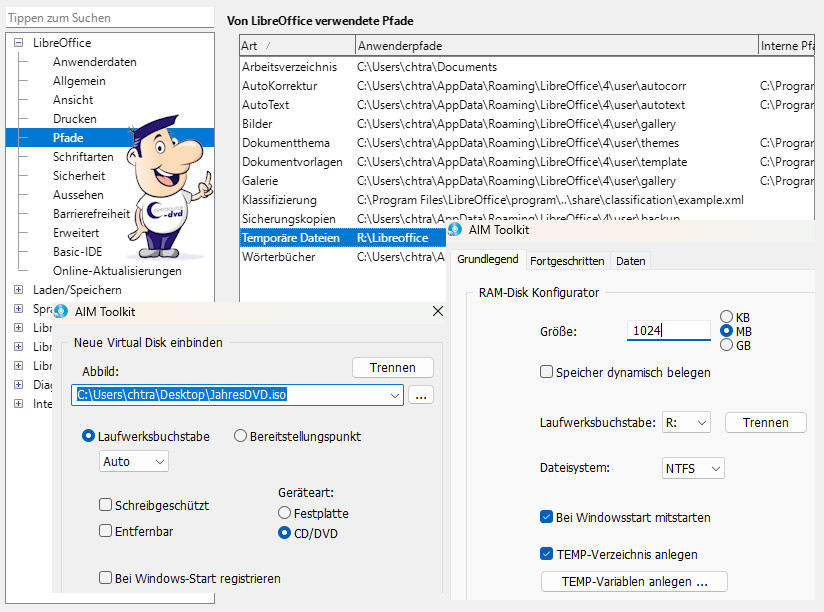824x612 pixels.
Task: Focus the Größe input field with 1024
Action: click(x=668, y=330)
